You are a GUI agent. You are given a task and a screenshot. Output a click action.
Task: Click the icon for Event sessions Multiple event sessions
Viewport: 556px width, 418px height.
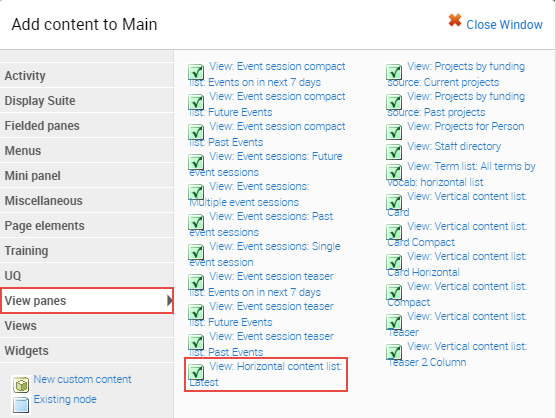[196, 192]
